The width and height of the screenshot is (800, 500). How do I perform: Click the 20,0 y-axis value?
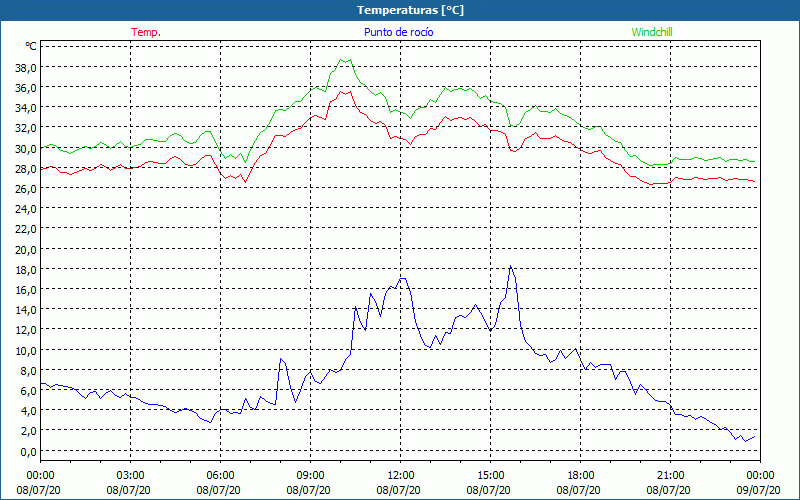click(26, 249)
